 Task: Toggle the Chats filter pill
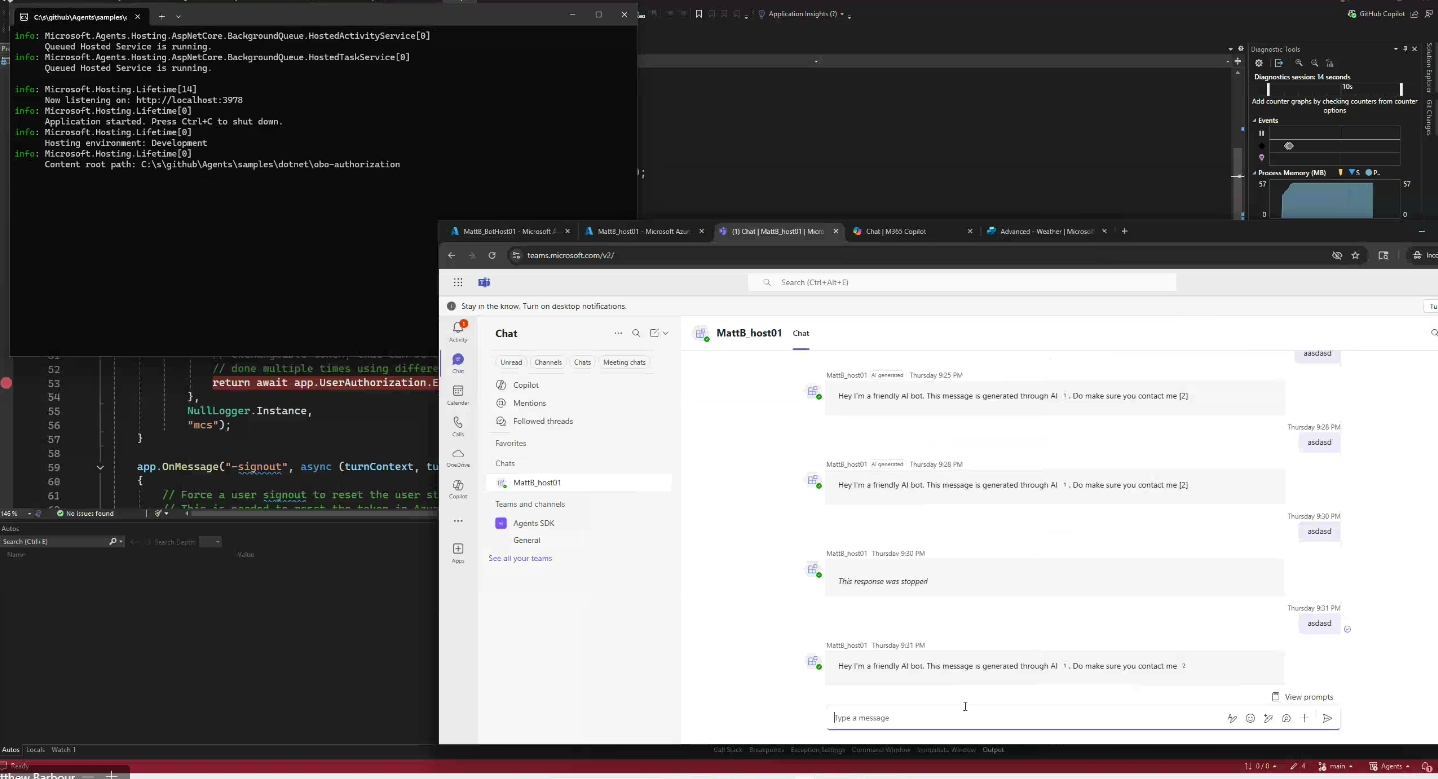(582, 362)
